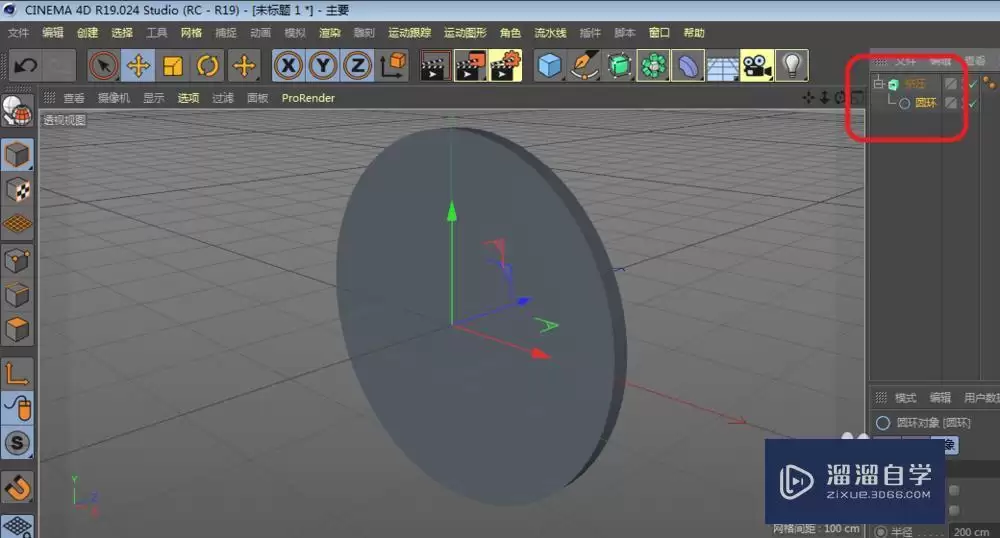Switch to Polygons mode
Viewport: 1000px width, 538px height.
(17, 330)
